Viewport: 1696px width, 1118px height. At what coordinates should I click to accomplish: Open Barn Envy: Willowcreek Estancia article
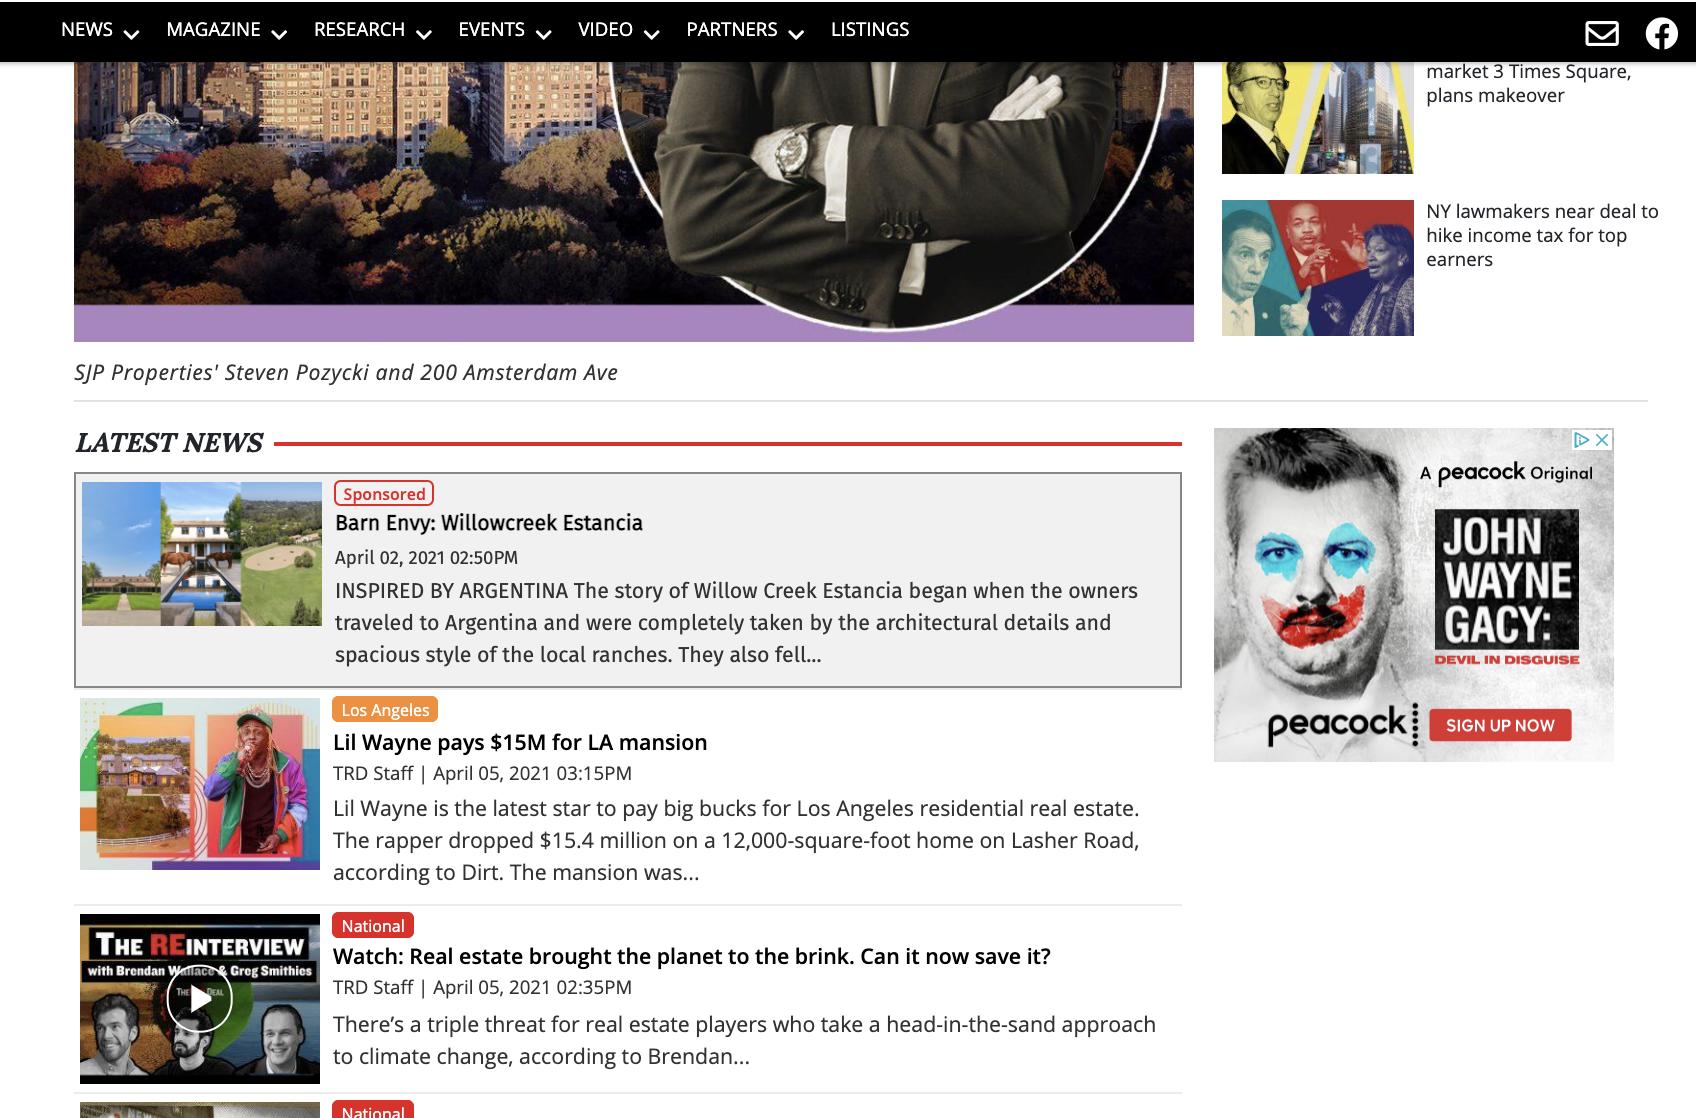click(489, 523)
